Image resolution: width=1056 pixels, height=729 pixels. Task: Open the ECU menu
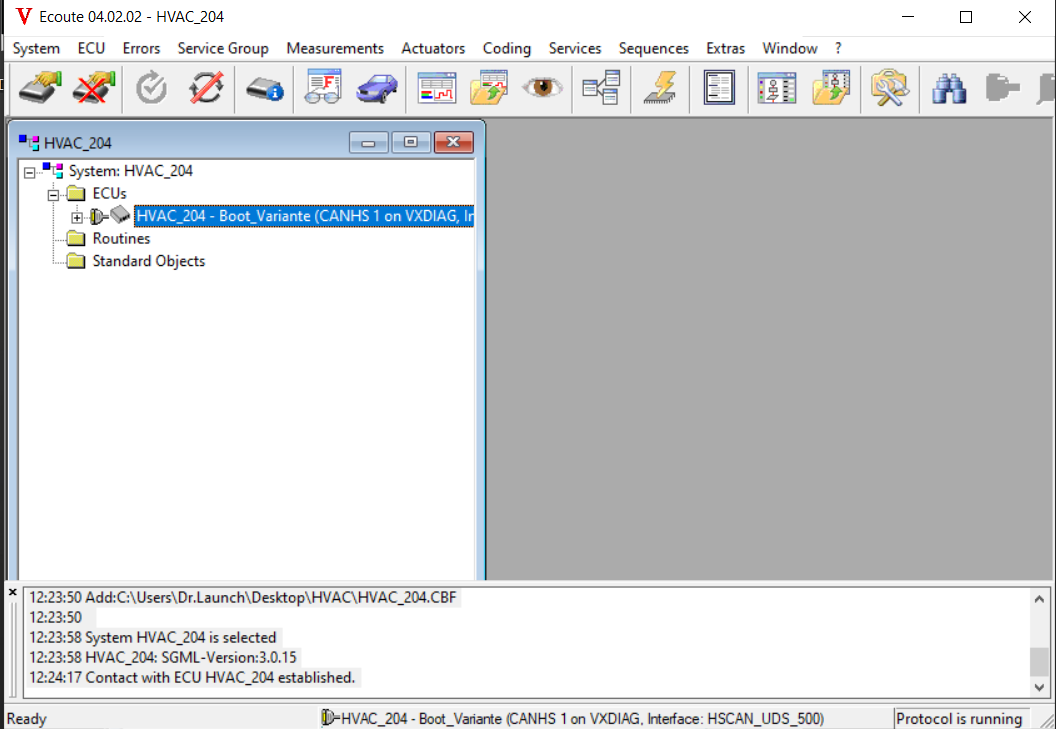(92, 49)
